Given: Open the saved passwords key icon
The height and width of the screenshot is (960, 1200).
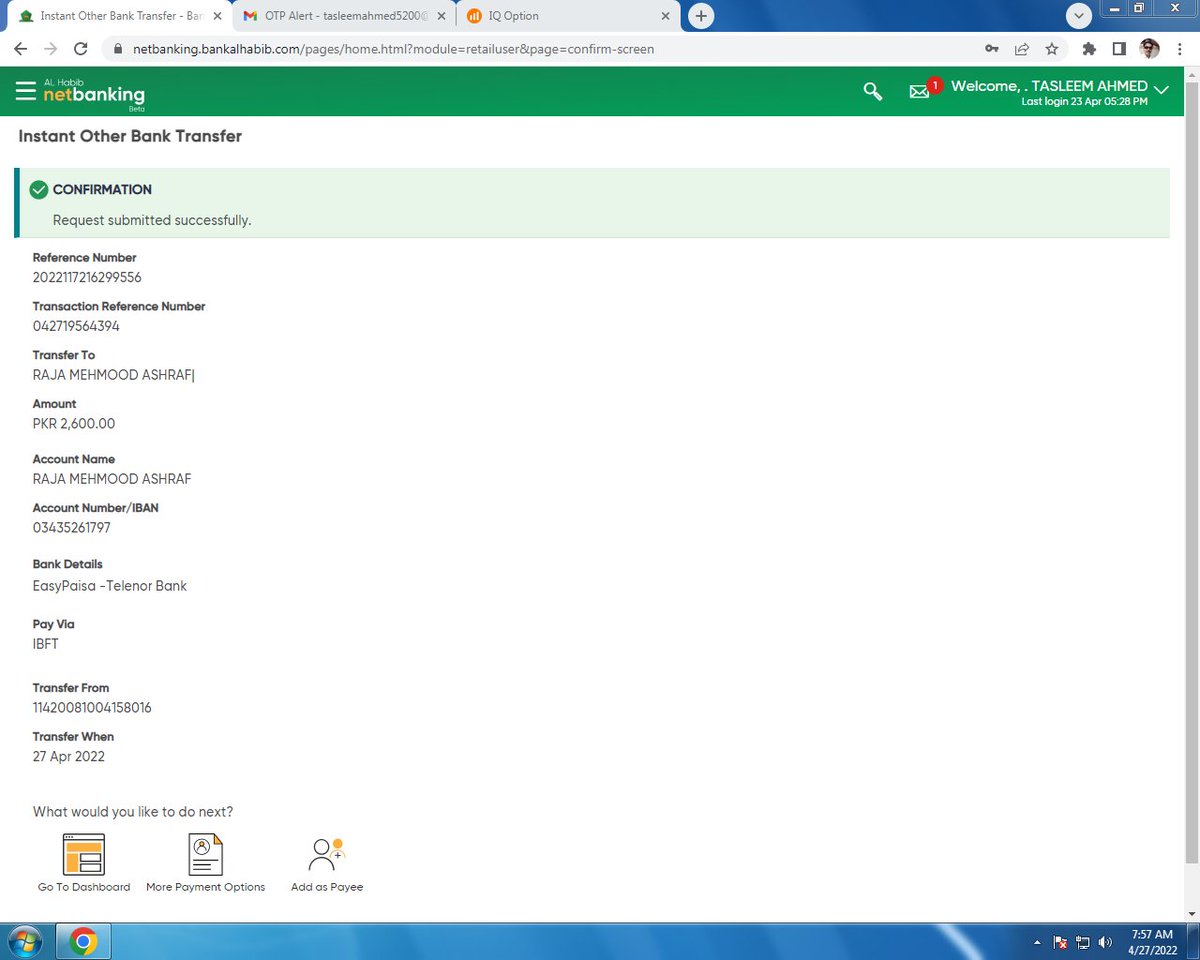Looking at the screenshot, I should coord(991,48).
